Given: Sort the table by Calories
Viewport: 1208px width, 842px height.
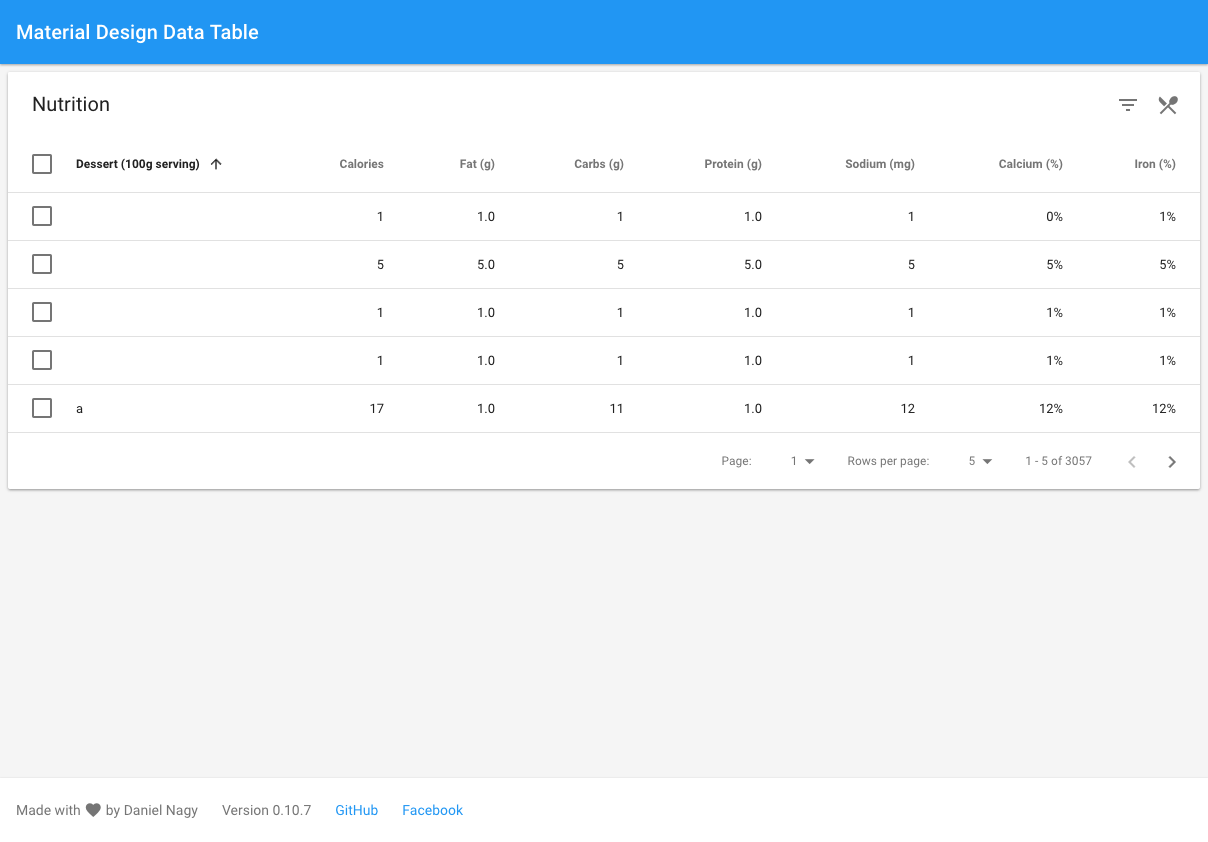Looking at the screenshot, I should [x=361, y=163].
